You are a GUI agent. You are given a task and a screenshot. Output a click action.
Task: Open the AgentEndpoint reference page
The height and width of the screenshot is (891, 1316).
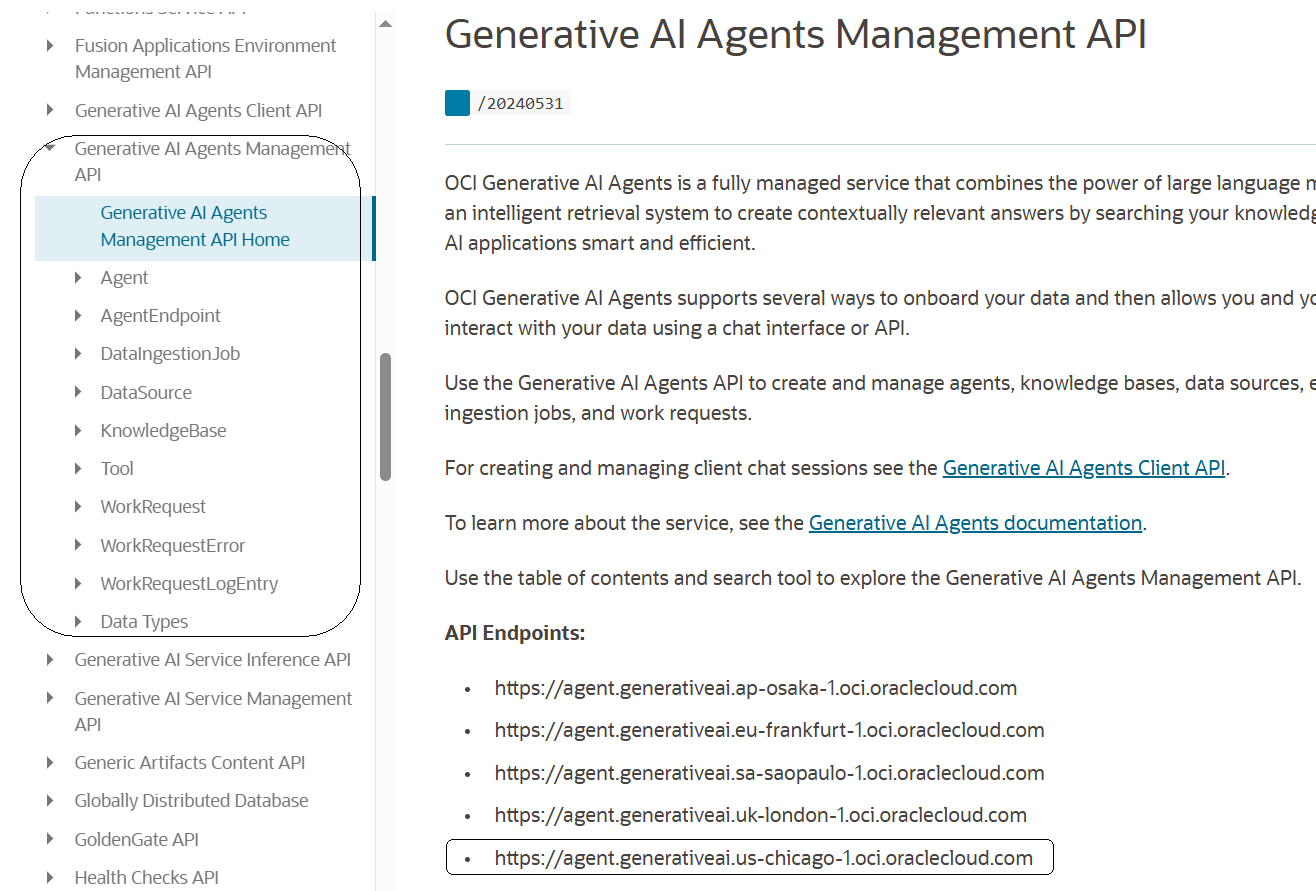[160, 316]
